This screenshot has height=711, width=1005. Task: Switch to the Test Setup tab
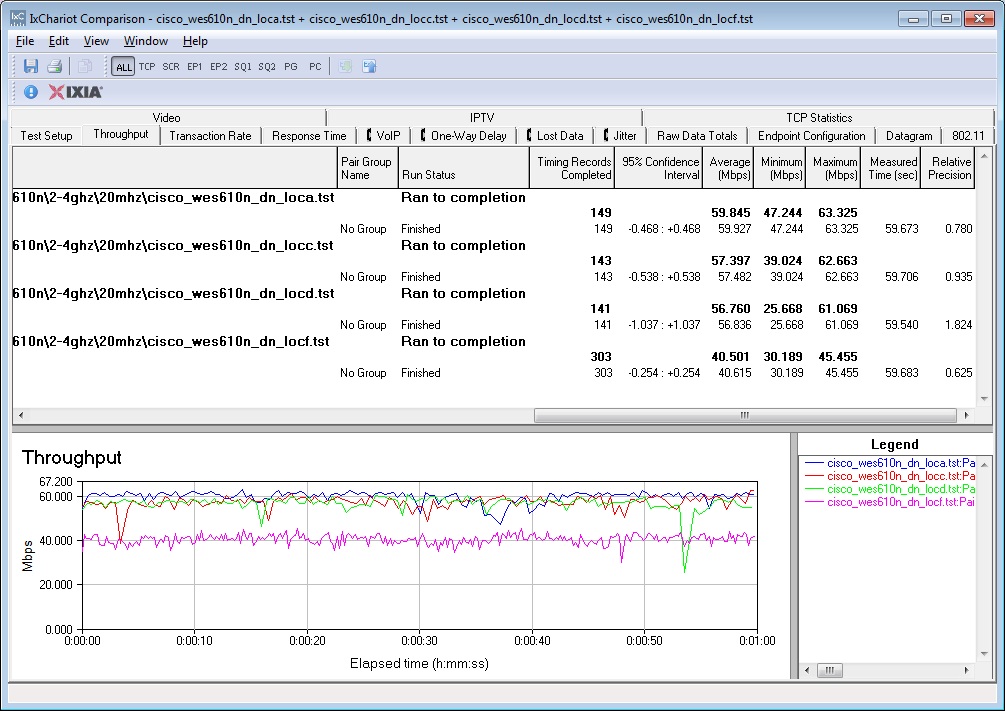pos(46,136)
